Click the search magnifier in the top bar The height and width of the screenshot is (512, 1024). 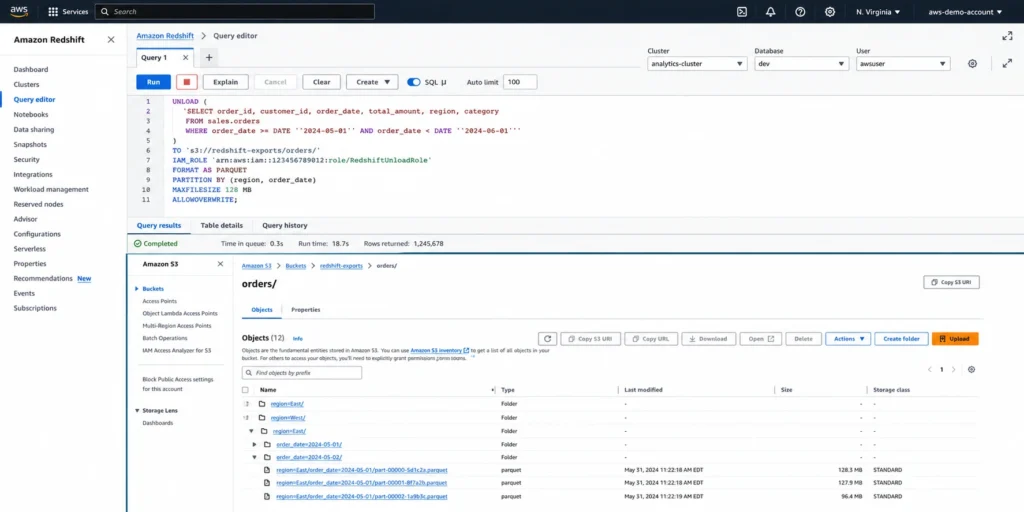coord(105,12)
